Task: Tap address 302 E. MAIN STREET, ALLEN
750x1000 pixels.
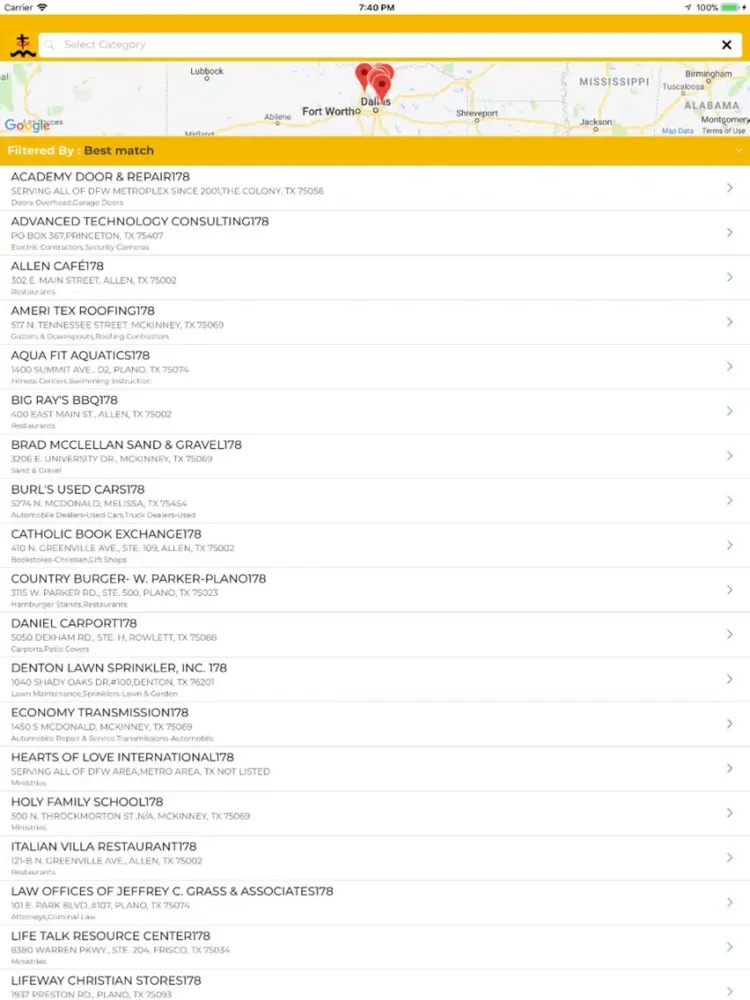Action: (94, 280)
